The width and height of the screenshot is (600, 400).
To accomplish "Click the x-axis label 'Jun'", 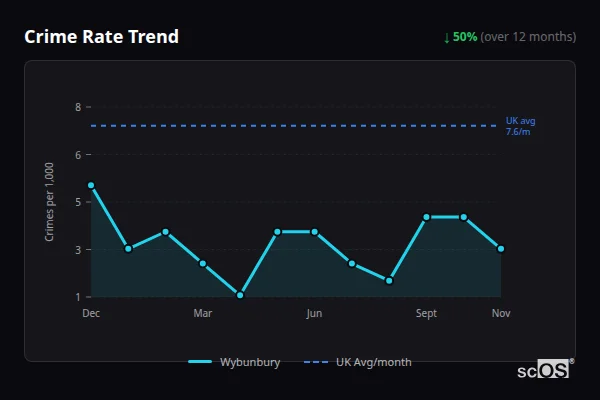I will 315,313.
